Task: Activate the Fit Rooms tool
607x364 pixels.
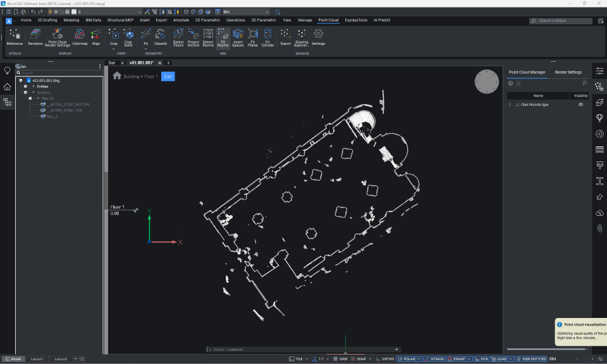Action: pyautogui.click(x=223, y=38)
